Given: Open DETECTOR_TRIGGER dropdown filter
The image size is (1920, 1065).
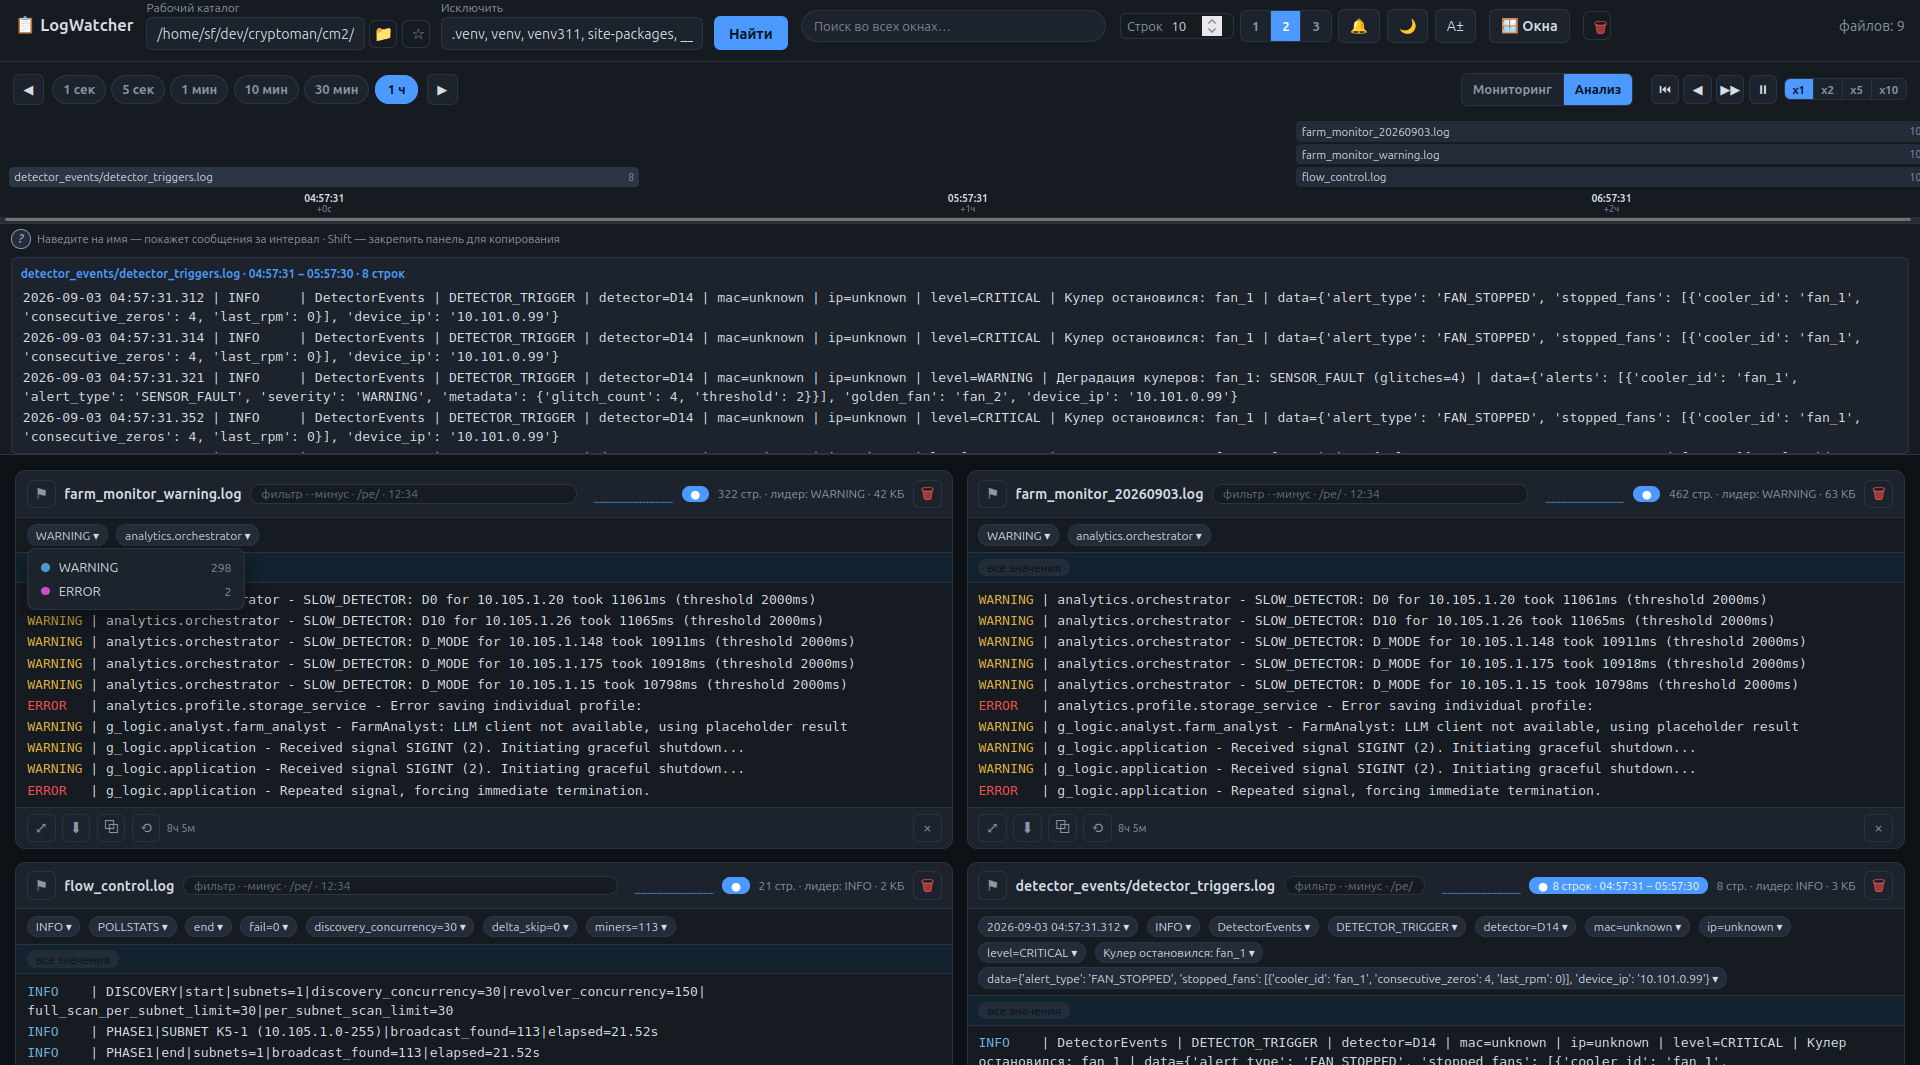Looking at the screenshot, I should pyautogui.click(x=1396, y=927).
